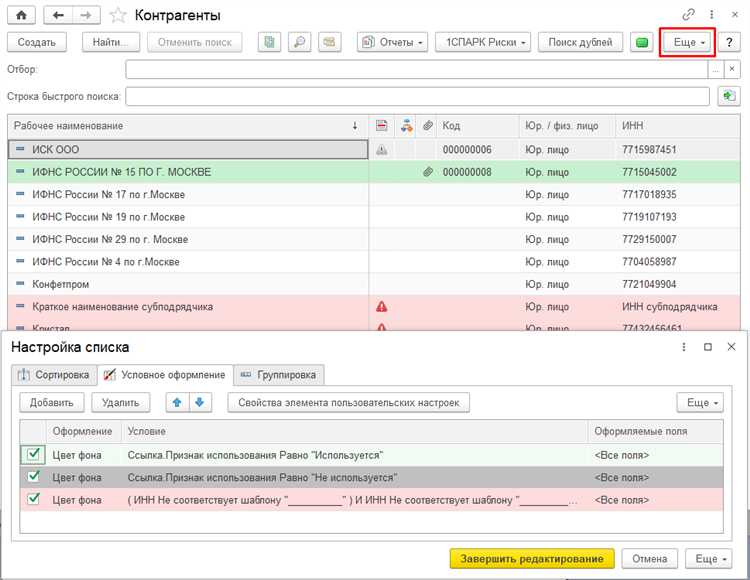Uncheck the "Используется" formatting rule checkbox
750x580 pixels.
point(31,455)
